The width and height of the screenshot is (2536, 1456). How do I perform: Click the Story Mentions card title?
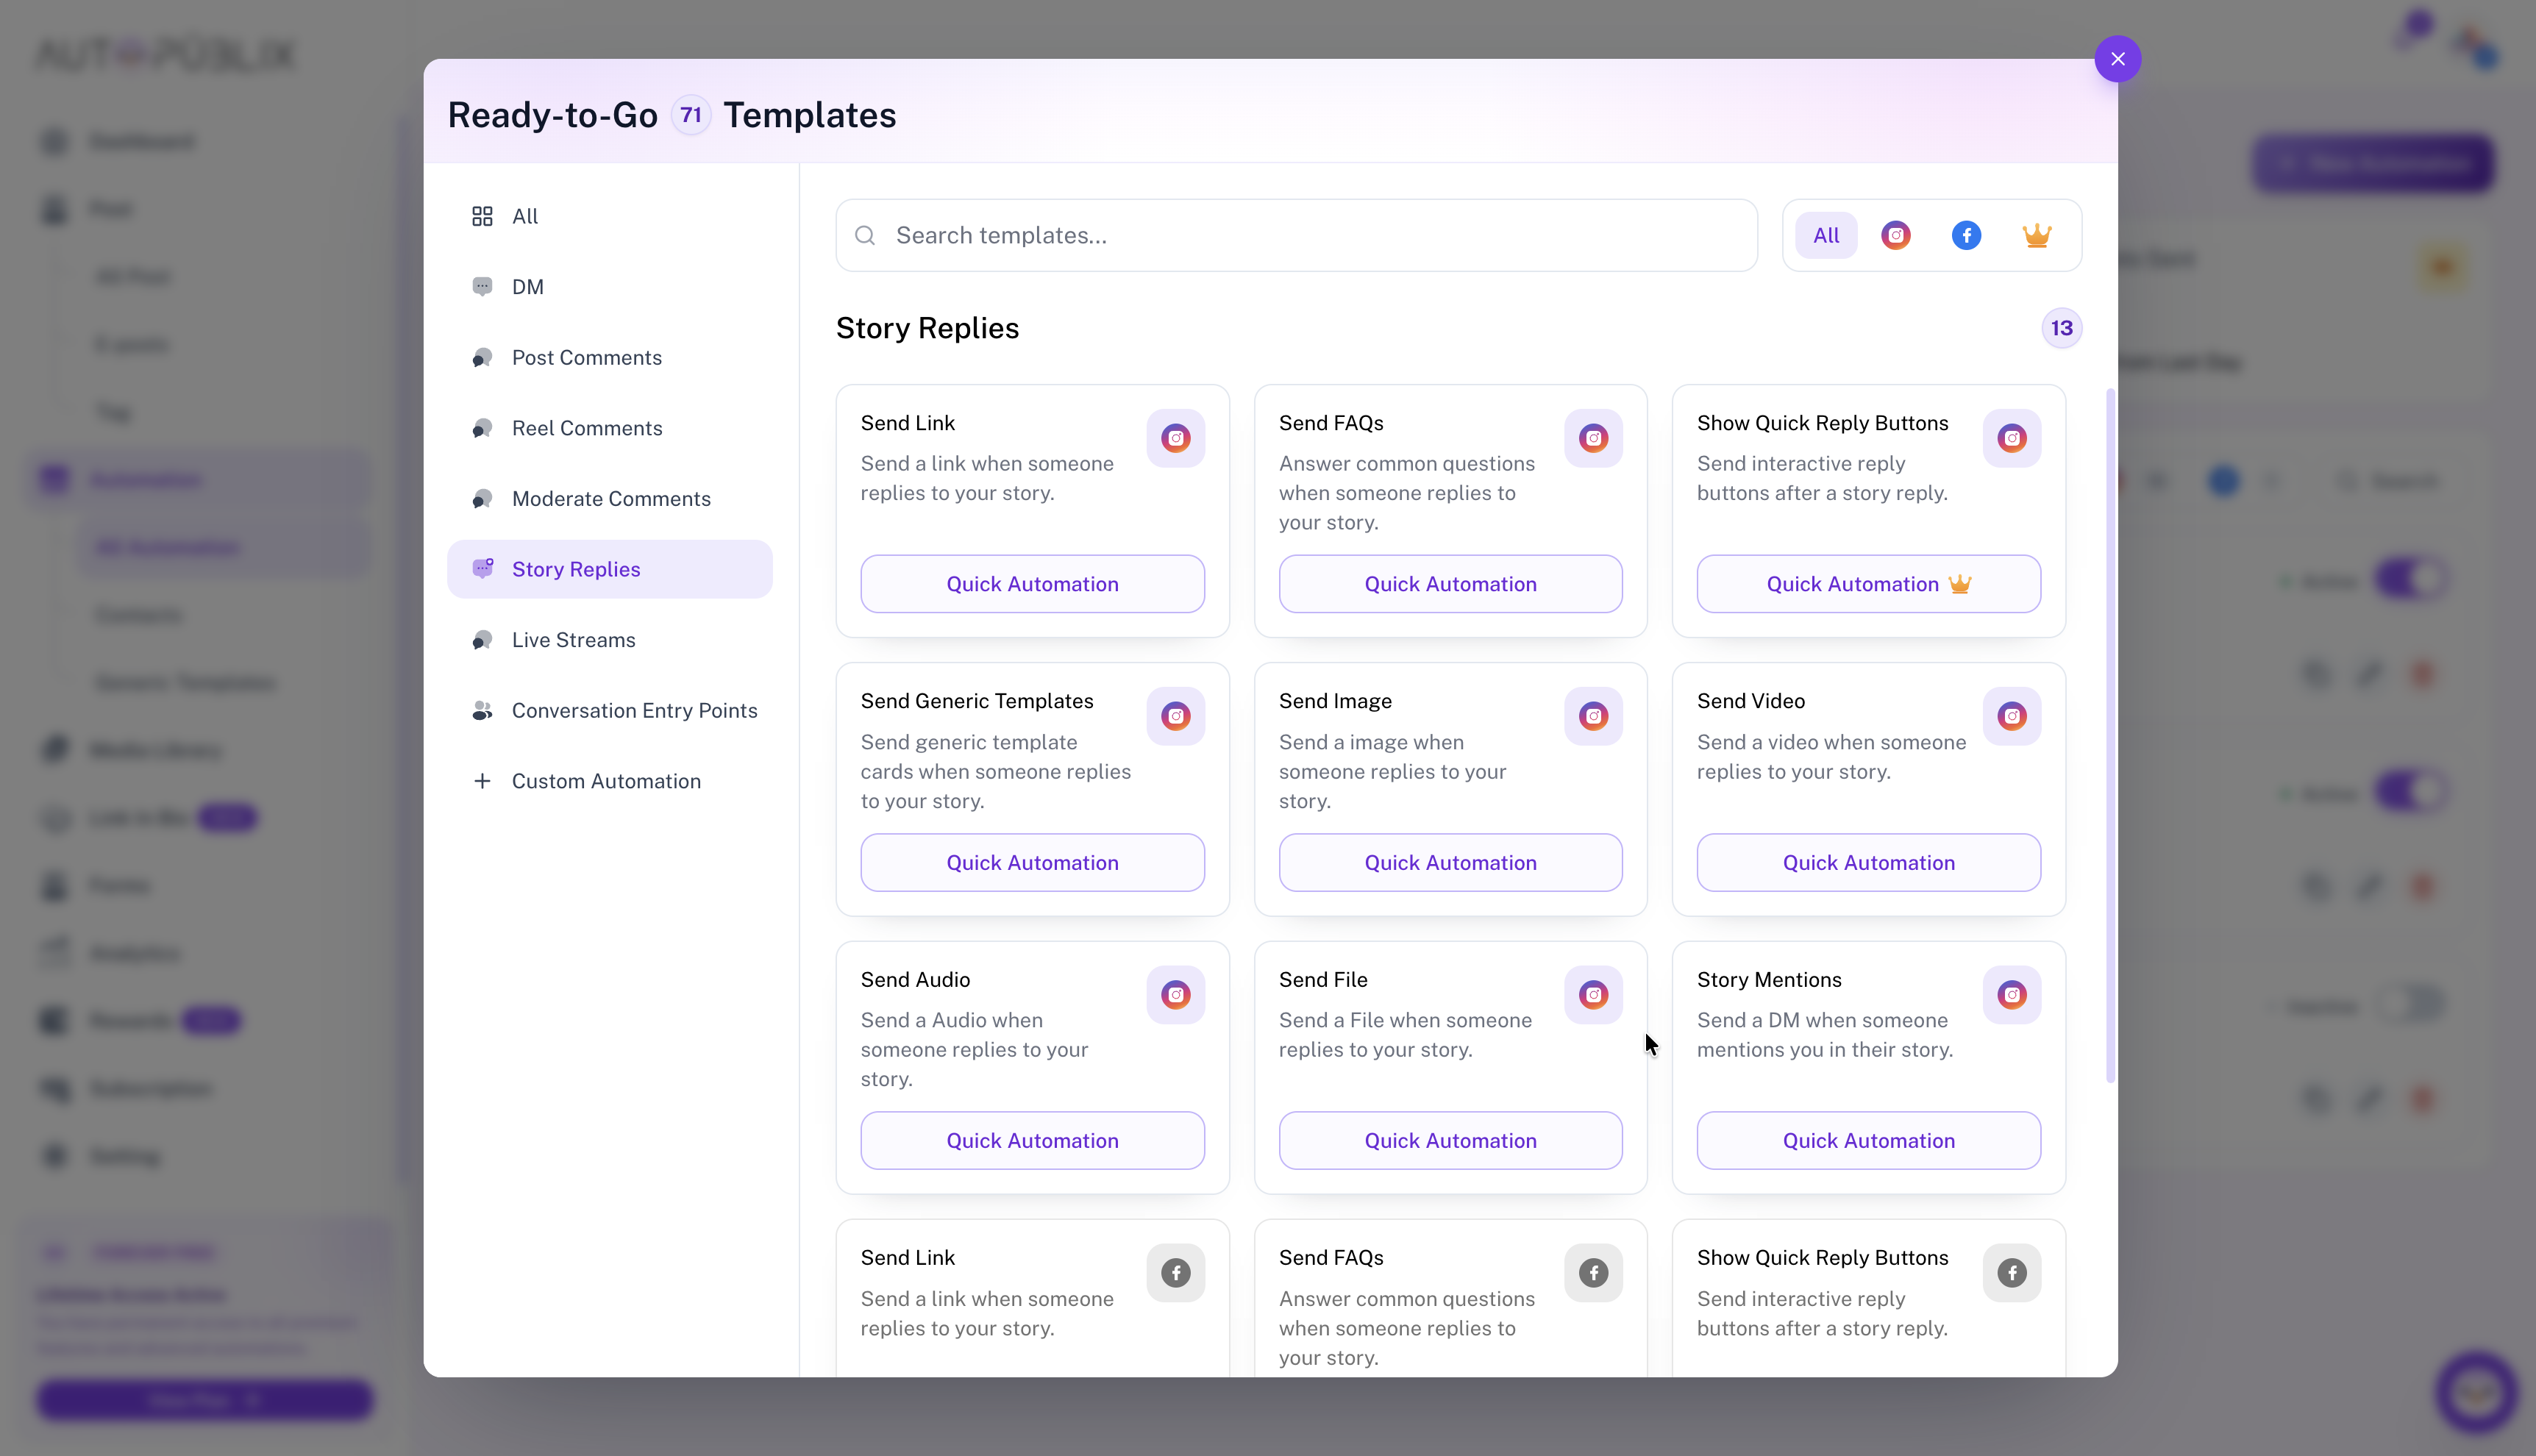click(x=1768, y=980)
